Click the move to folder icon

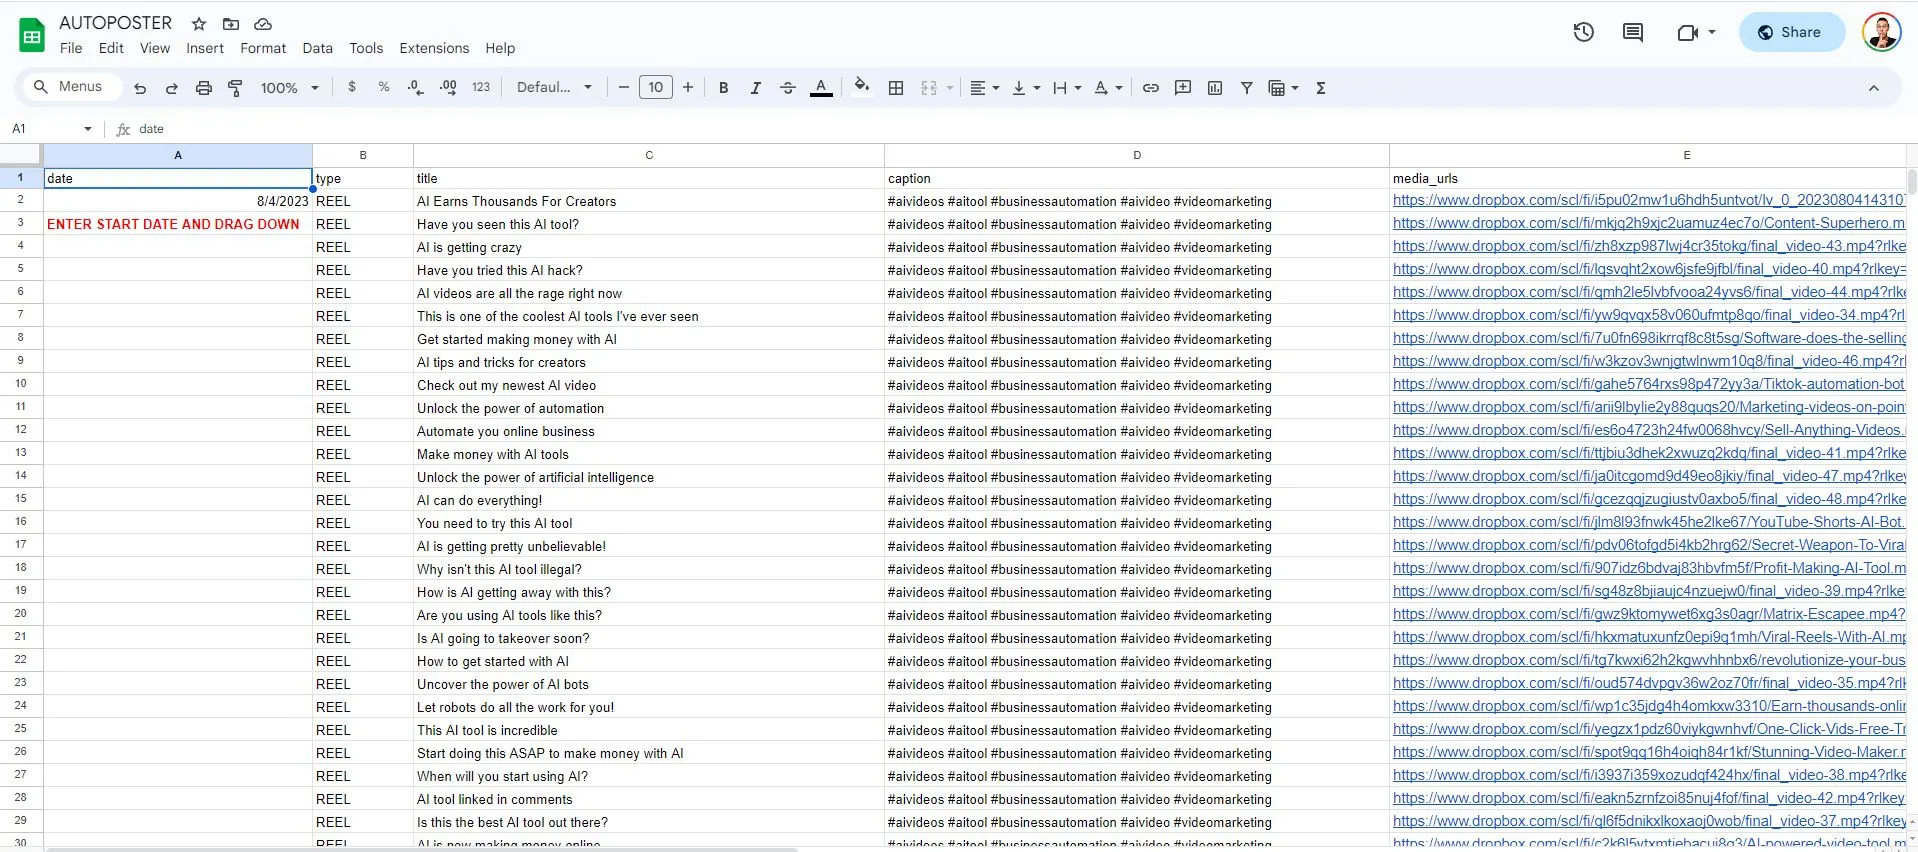(x=231, y=24)
